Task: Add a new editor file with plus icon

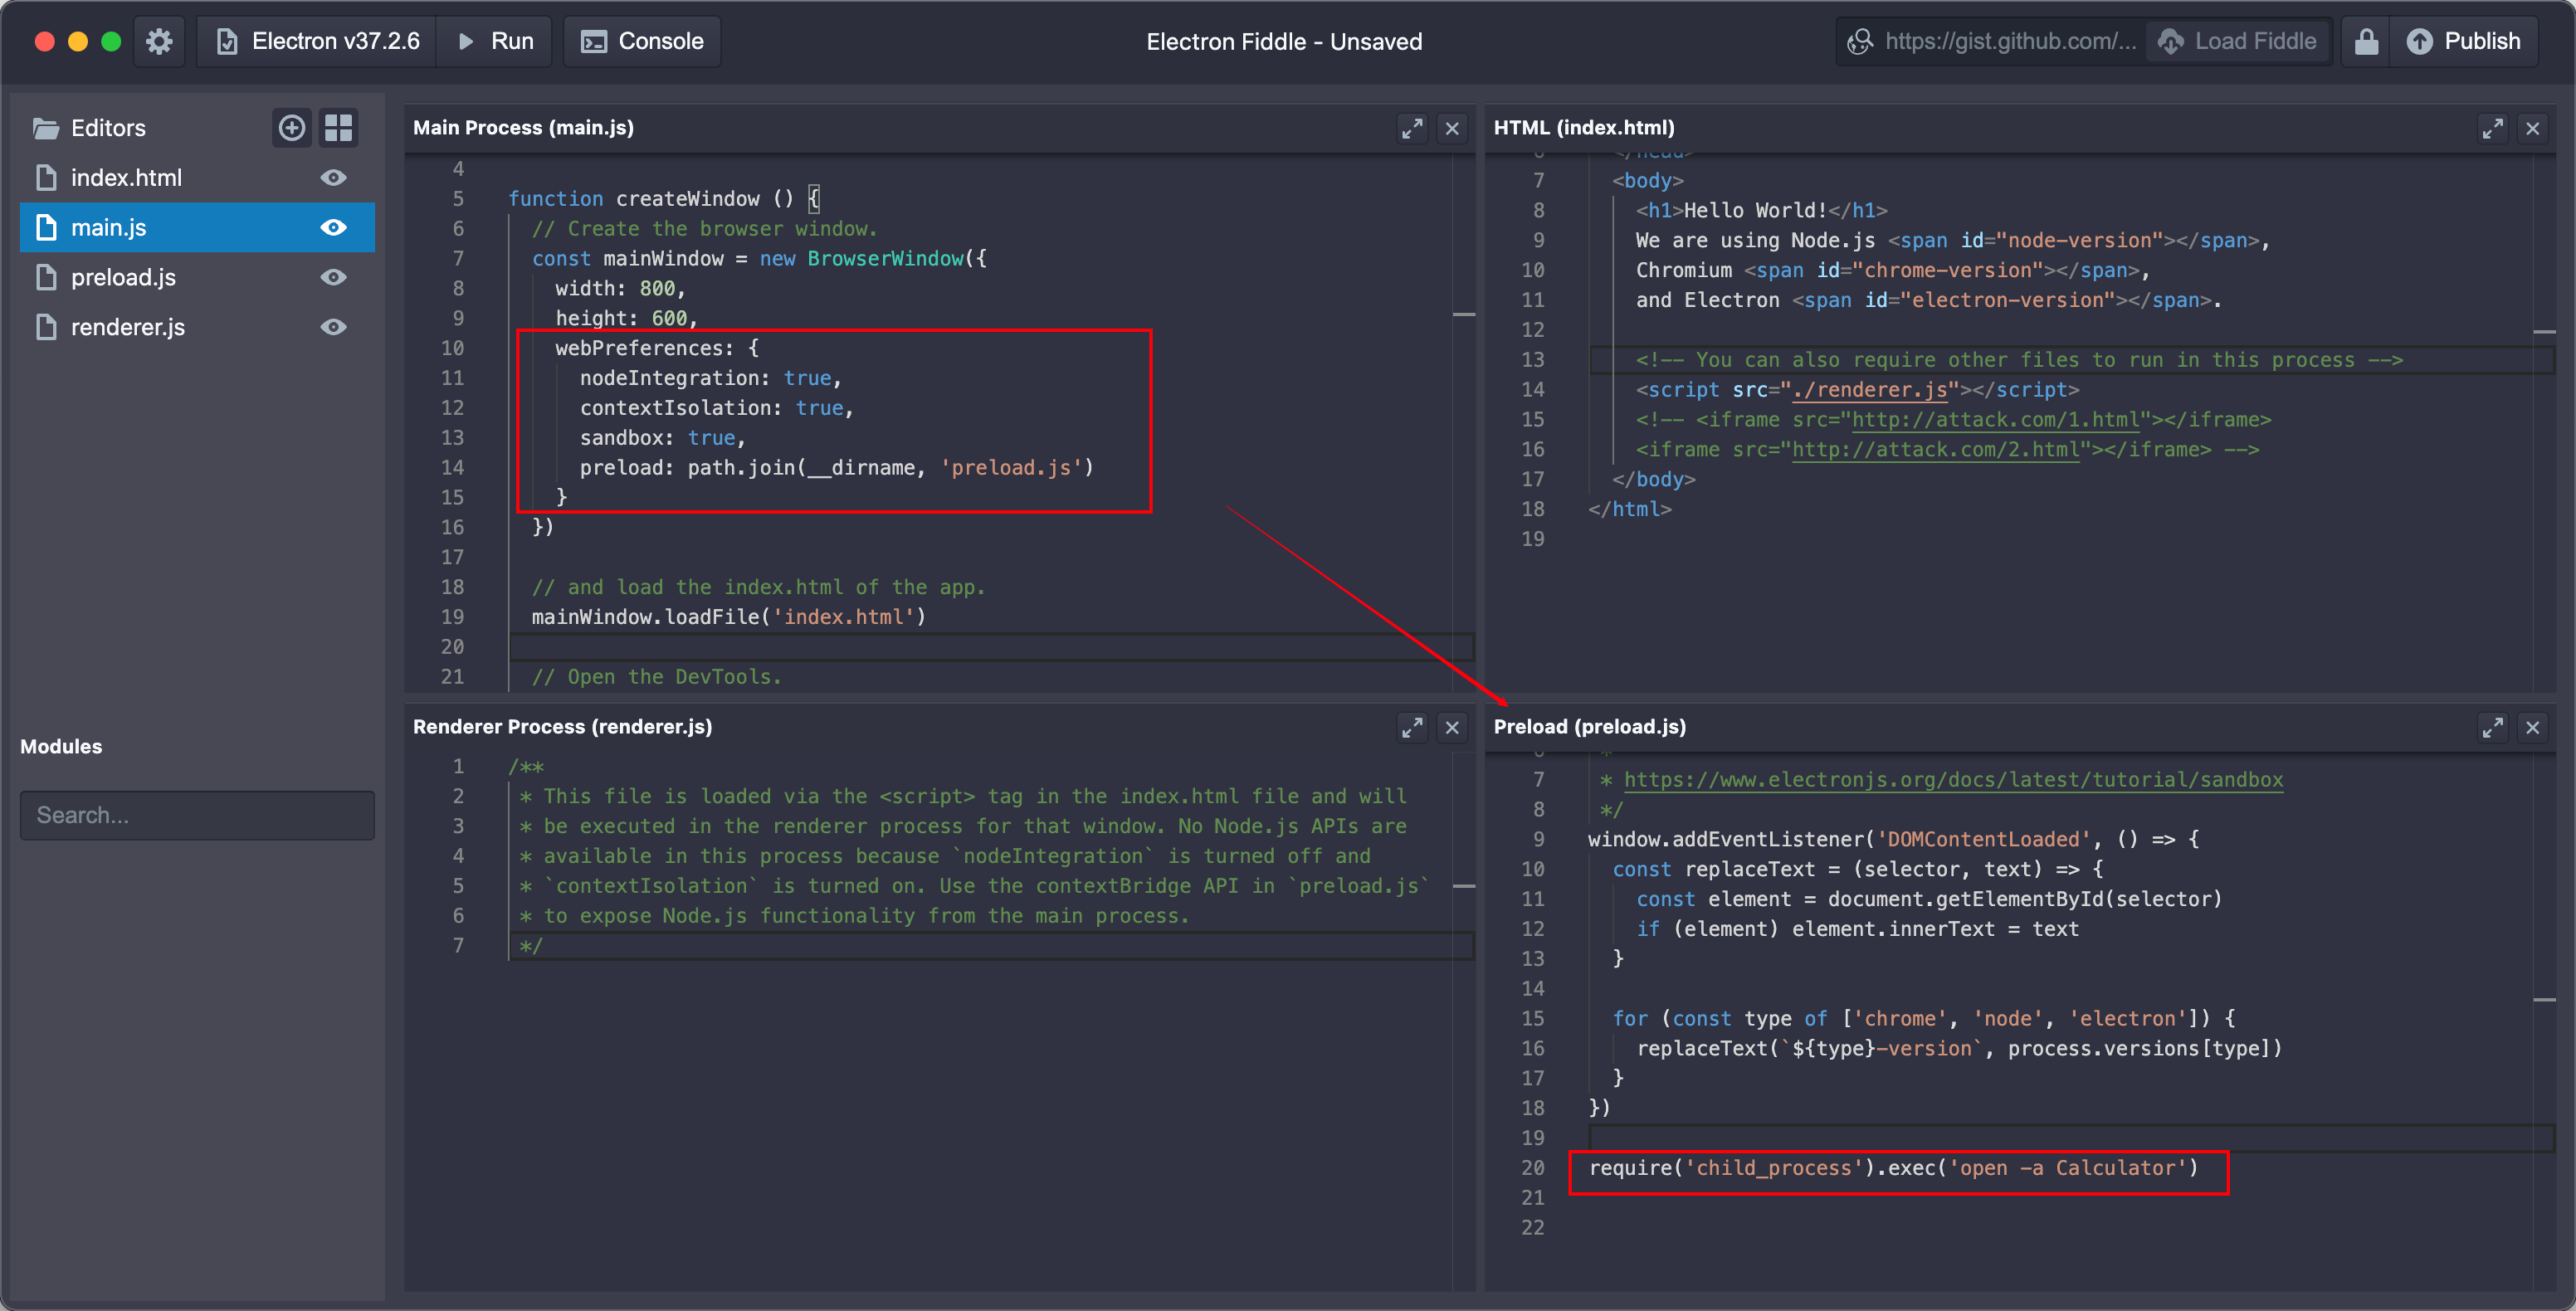Action: (x=292, y=128)
